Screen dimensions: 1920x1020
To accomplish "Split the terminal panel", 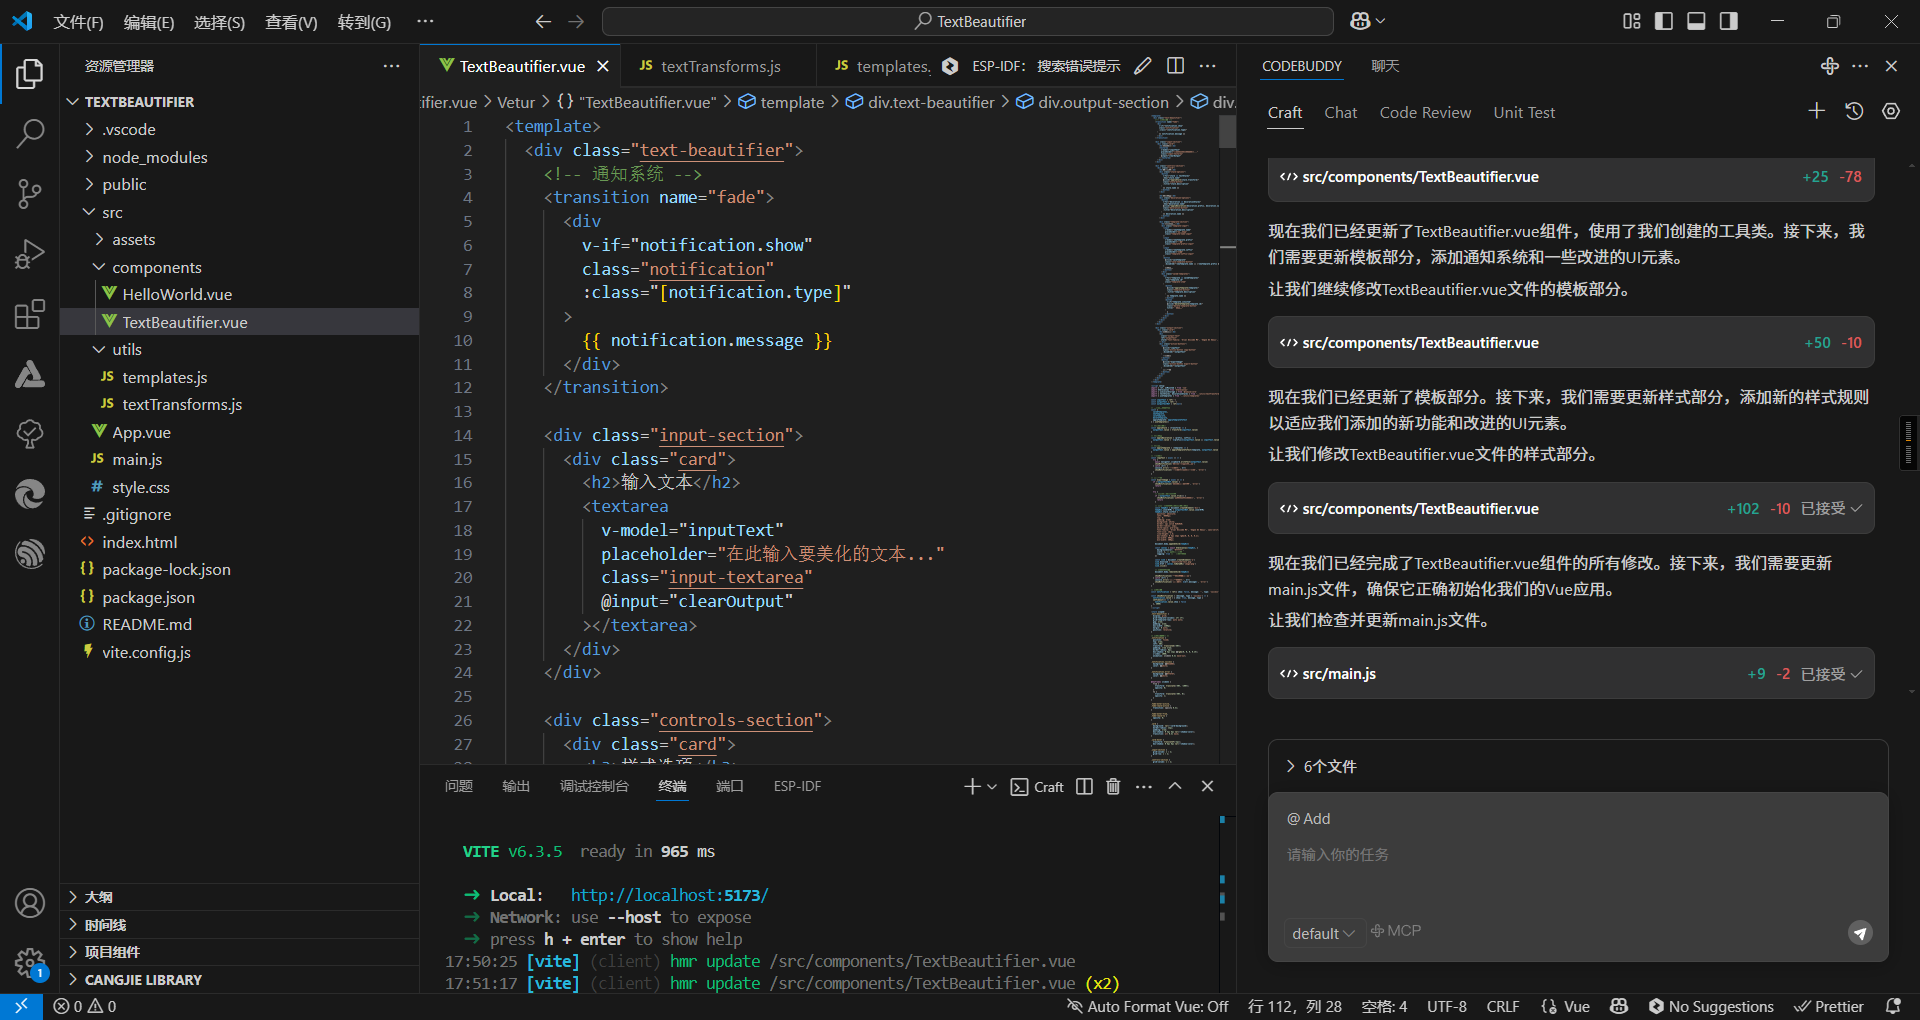I will (1084, 787).
